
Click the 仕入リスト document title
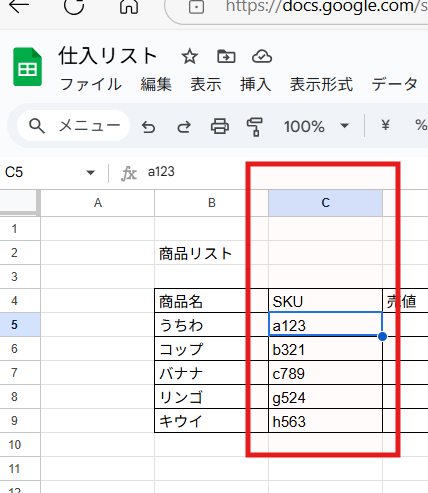coord(108,56)
